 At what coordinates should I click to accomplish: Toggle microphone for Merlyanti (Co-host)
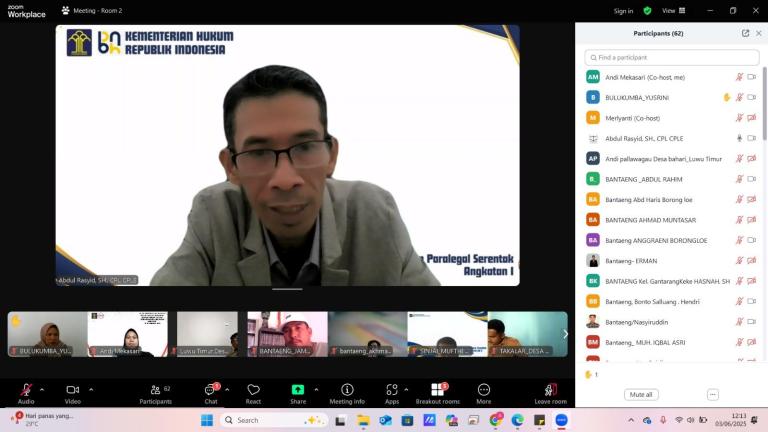tap(739, 118)
